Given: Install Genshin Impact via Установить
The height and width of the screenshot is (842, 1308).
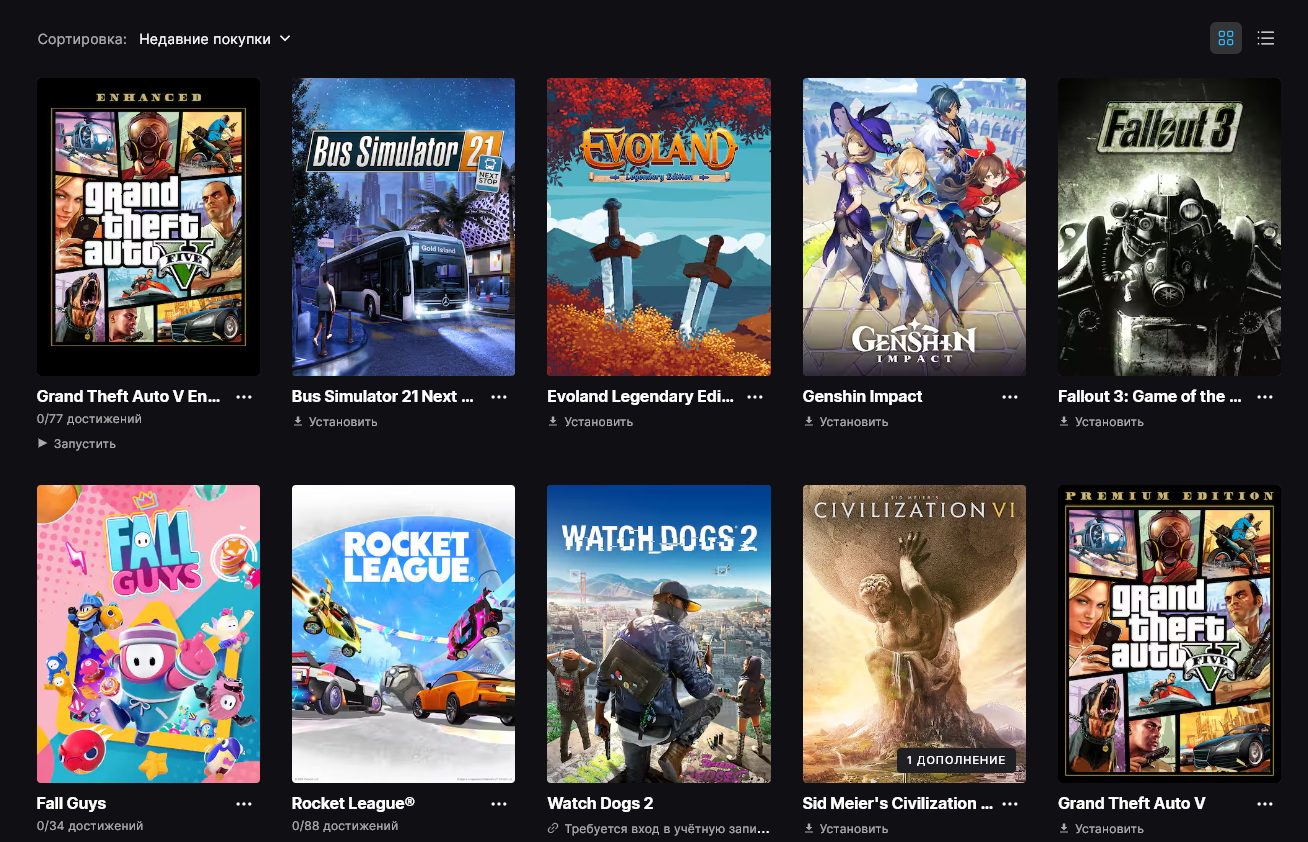Looking at the screenshot, I should (x=846, y=422).
